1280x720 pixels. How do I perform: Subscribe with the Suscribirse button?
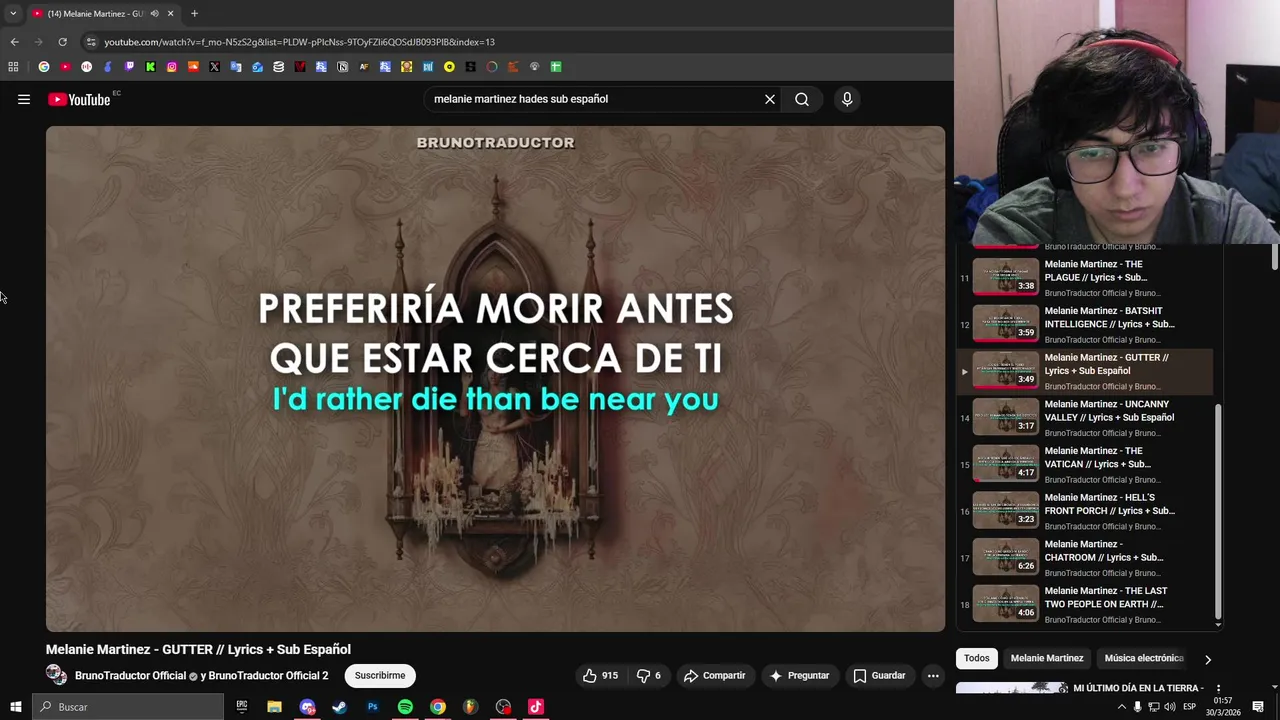click(x=380, y=675)
